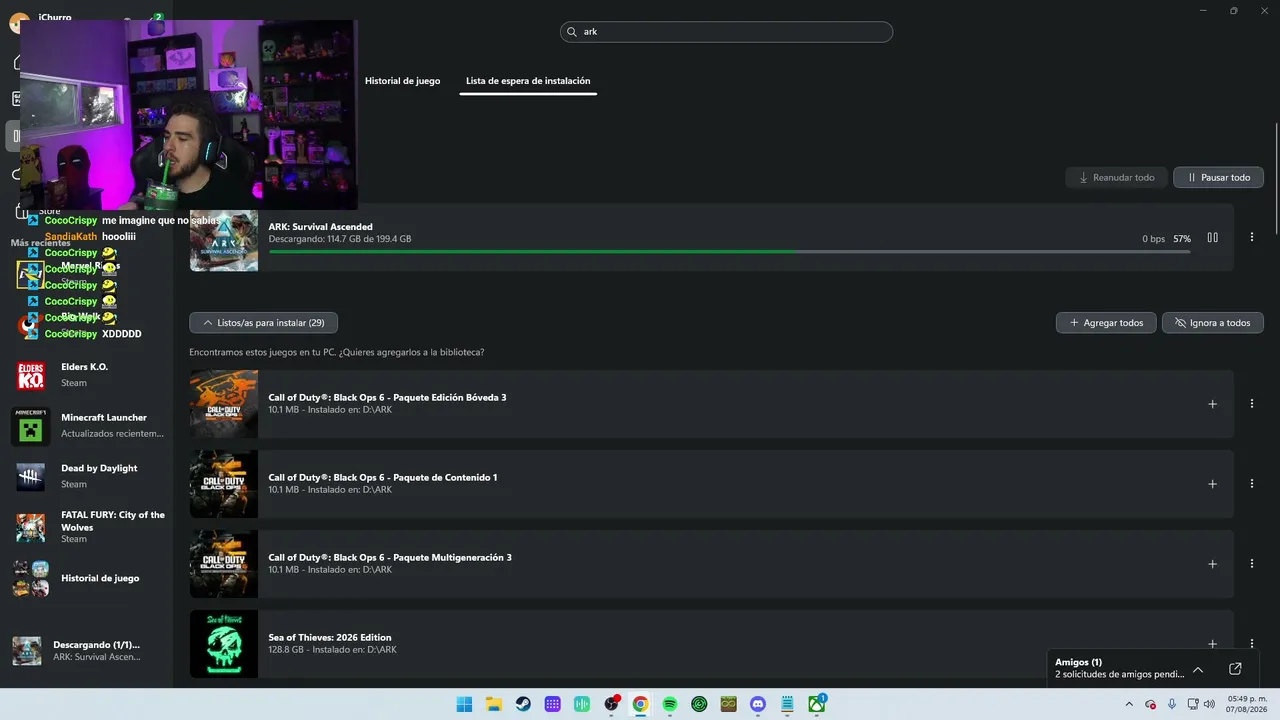Open Paquete de Contenido 1 cover thumbnail
1280x720 pixels.
(224, 484)
